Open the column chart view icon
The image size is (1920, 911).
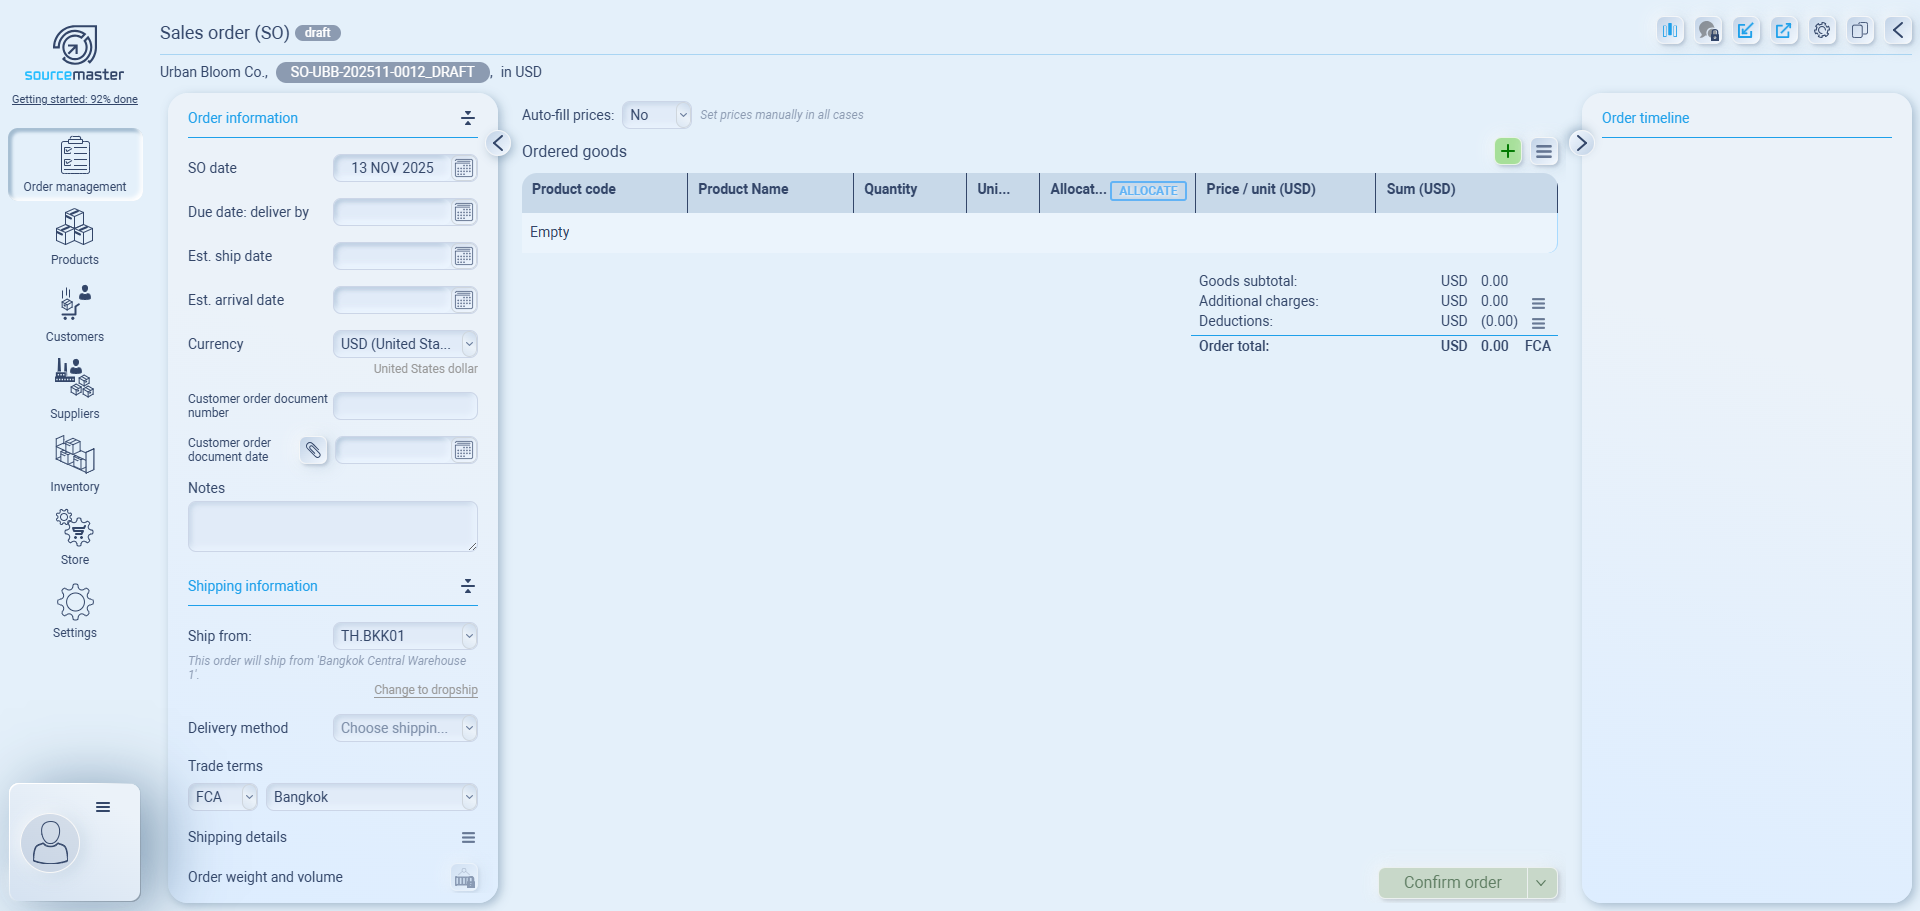pyautogui.click(x=1670, y=30)
